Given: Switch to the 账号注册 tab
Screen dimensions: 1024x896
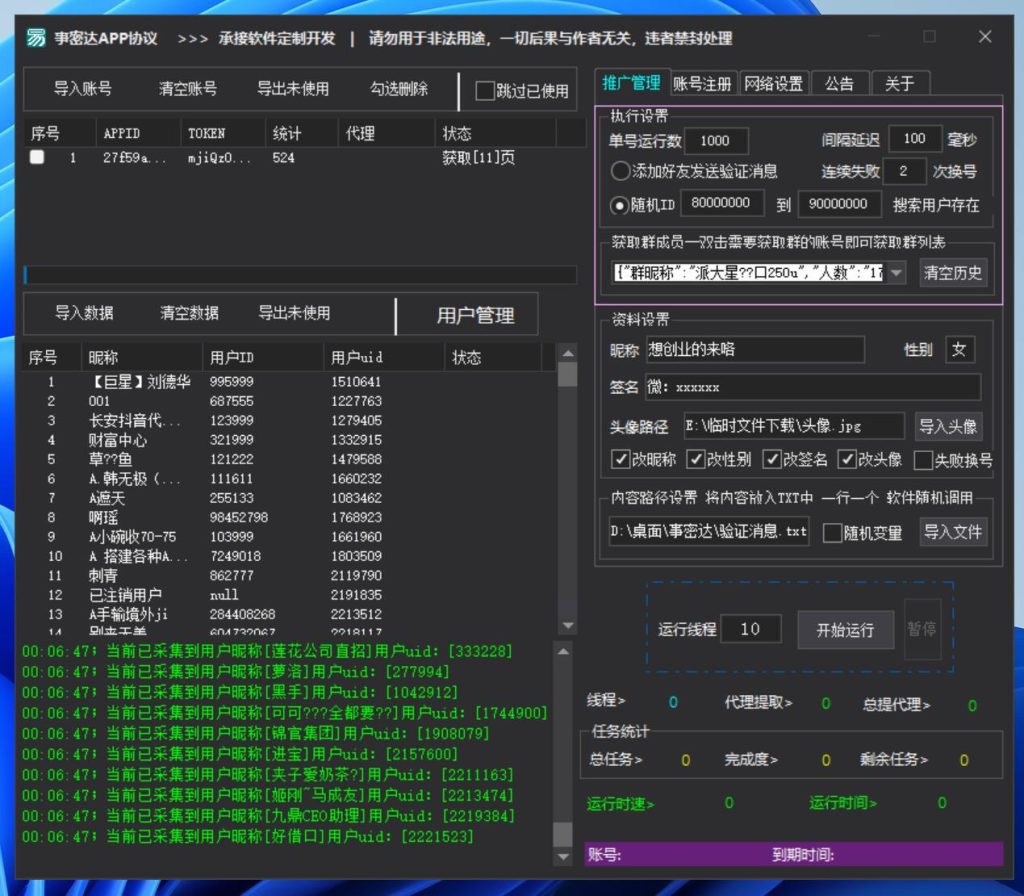Looking at the screenshot, I should [702, 84].
